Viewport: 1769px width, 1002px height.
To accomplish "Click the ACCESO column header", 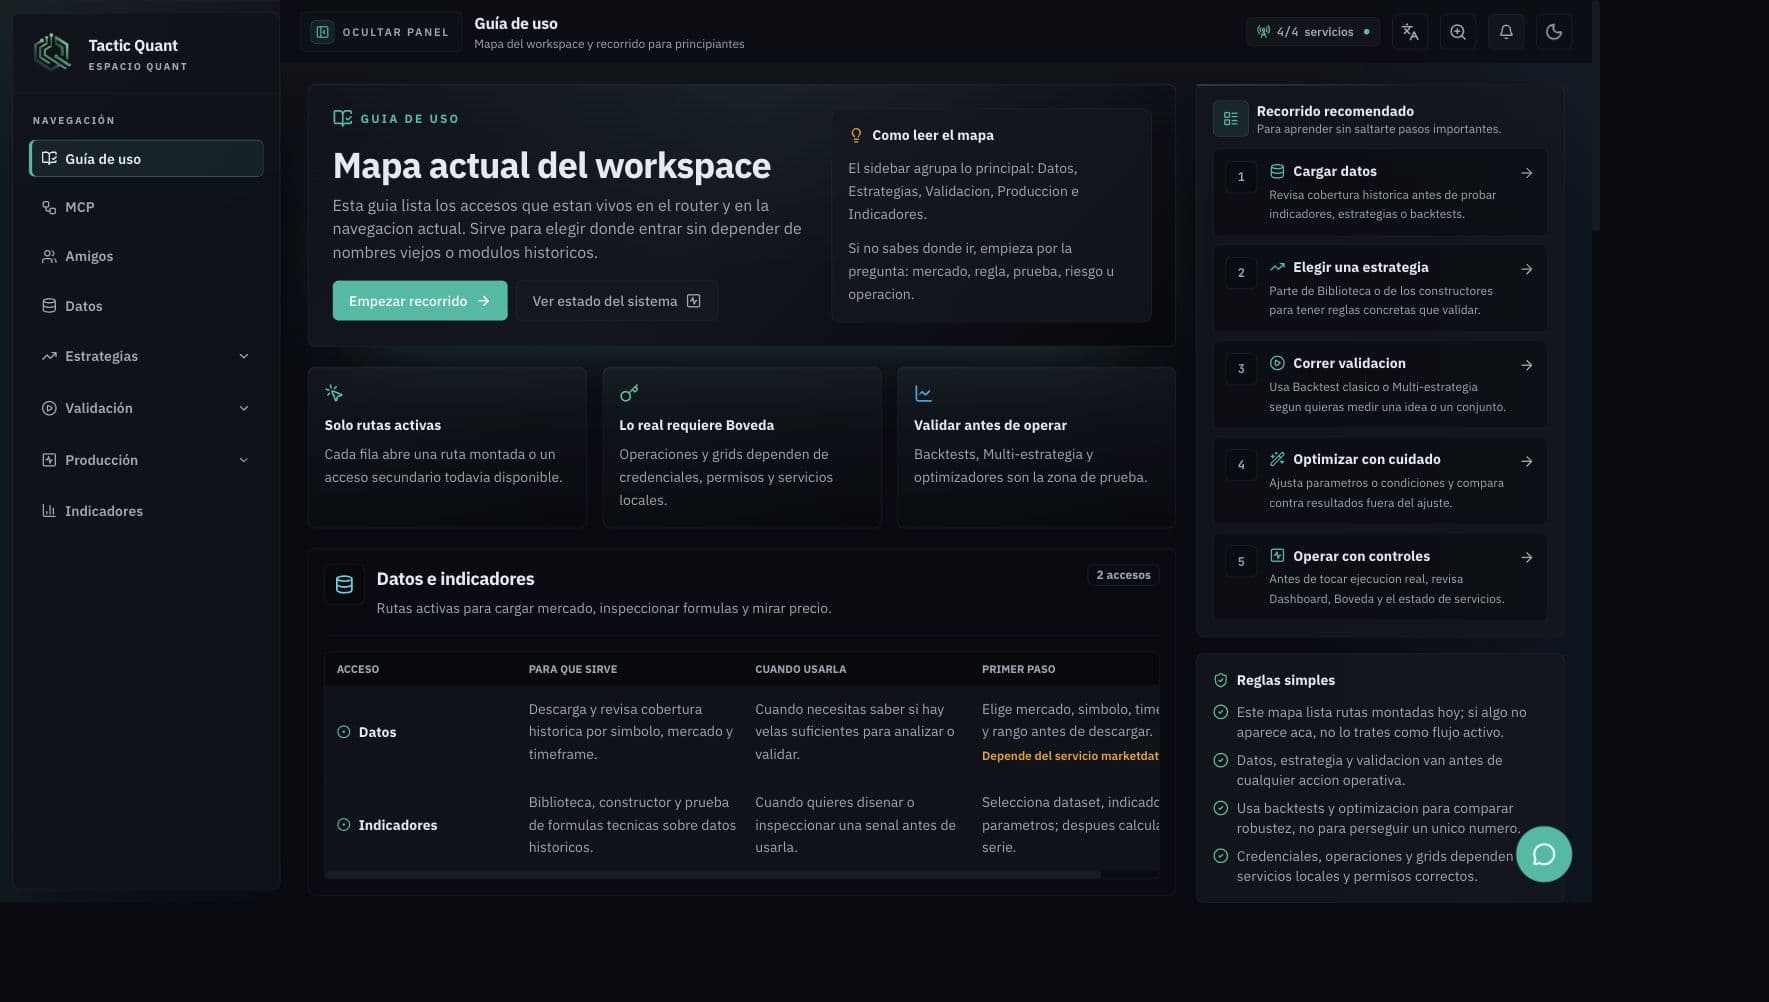I will [x=358, y=669].
